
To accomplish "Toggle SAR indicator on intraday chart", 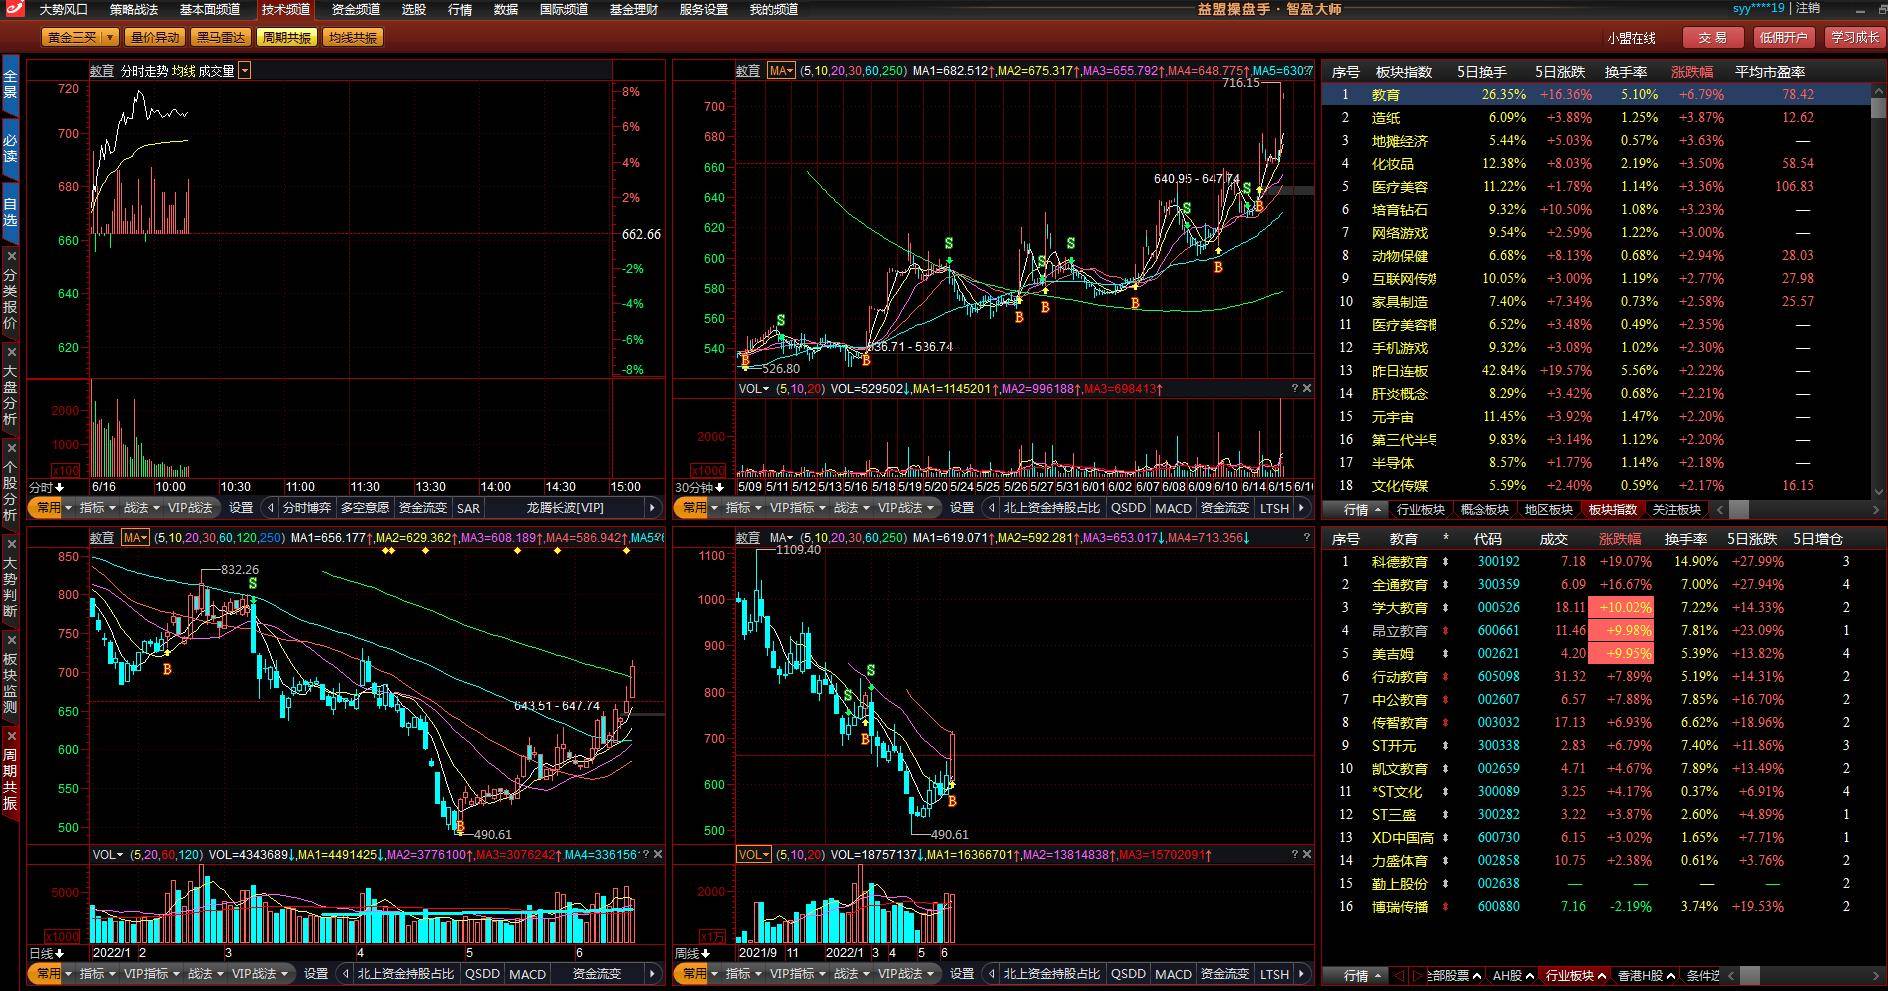I will point(468,508).
